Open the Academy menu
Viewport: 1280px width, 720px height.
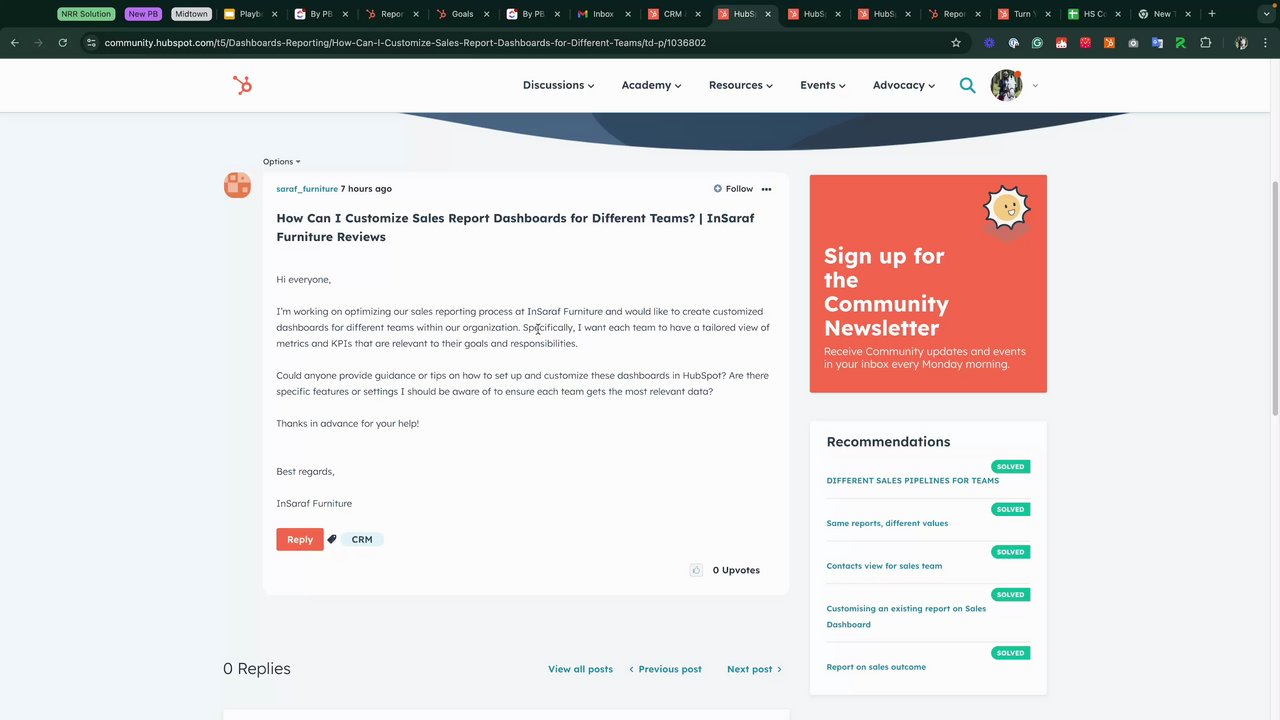651,85
